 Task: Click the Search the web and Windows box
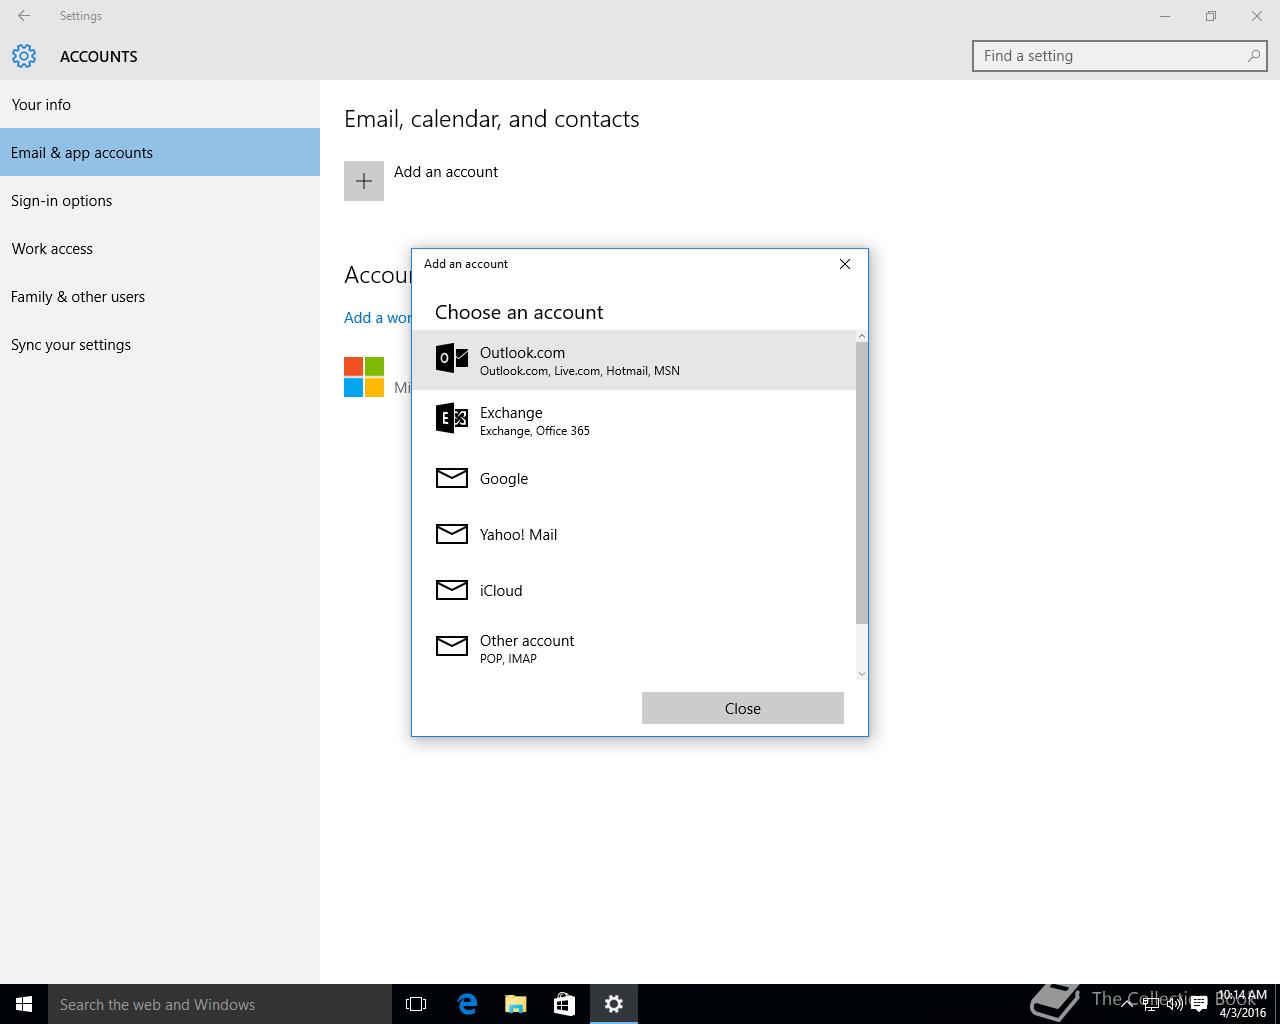220,1004
